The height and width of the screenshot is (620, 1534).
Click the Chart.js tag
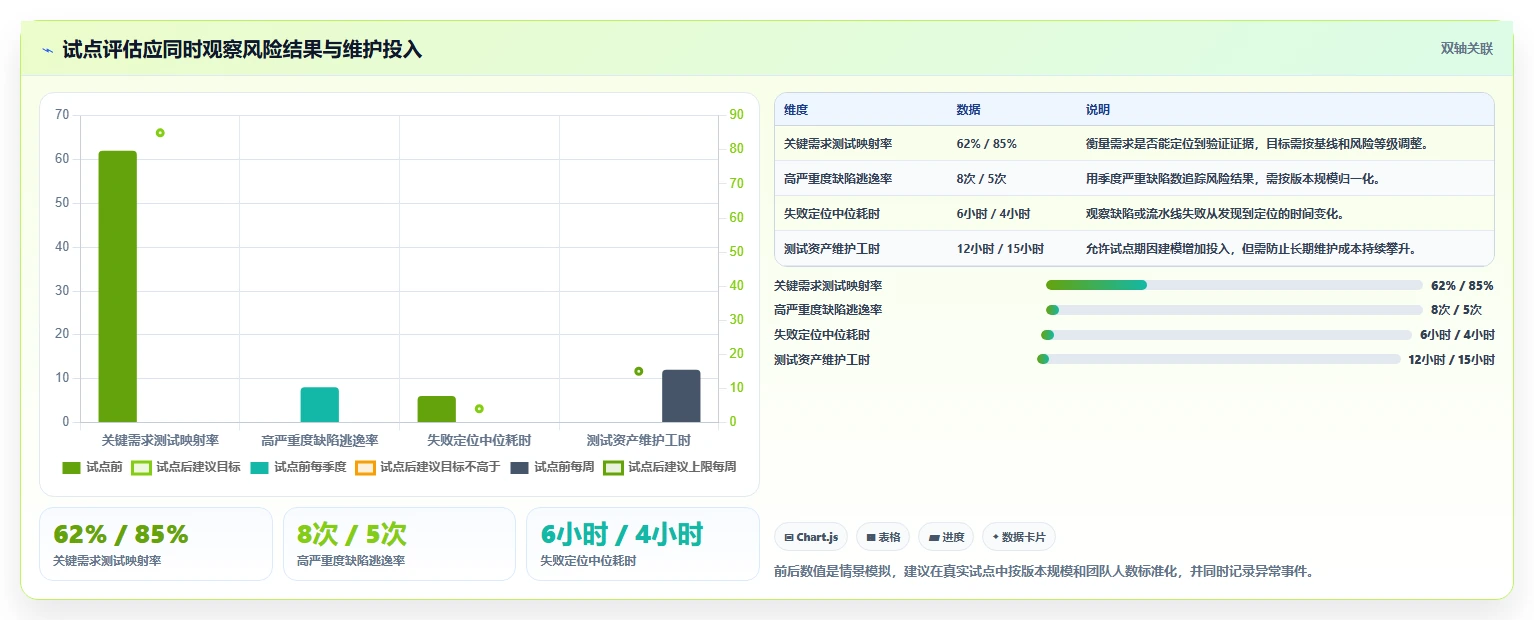(811, 537)
